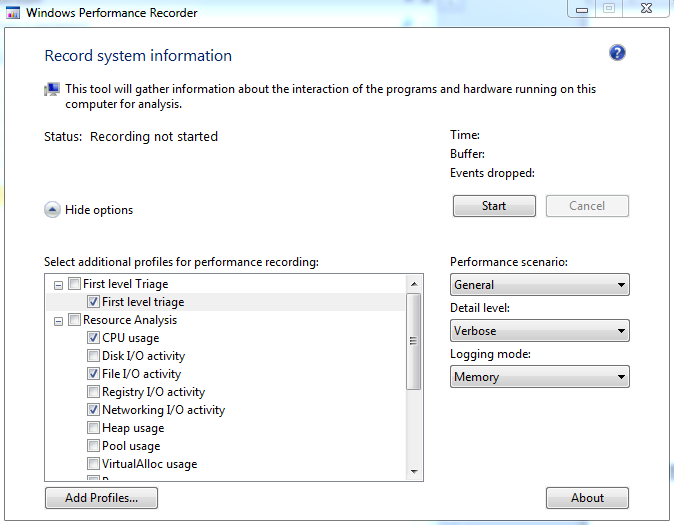Screen dimensions: 674x525
Task: Click the 'Buffer:' label
Action: tap(467, 154)
